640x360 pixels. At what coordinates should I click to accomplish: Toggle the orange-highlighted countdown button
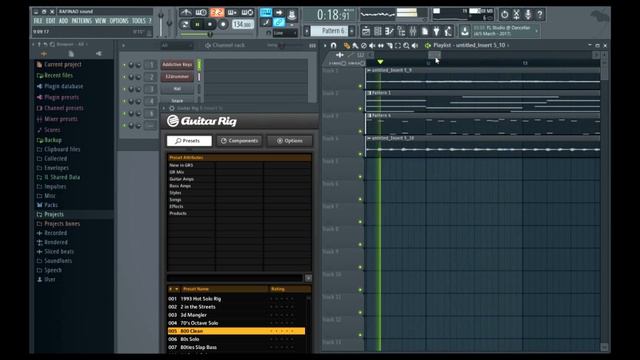tap(217, 13)
